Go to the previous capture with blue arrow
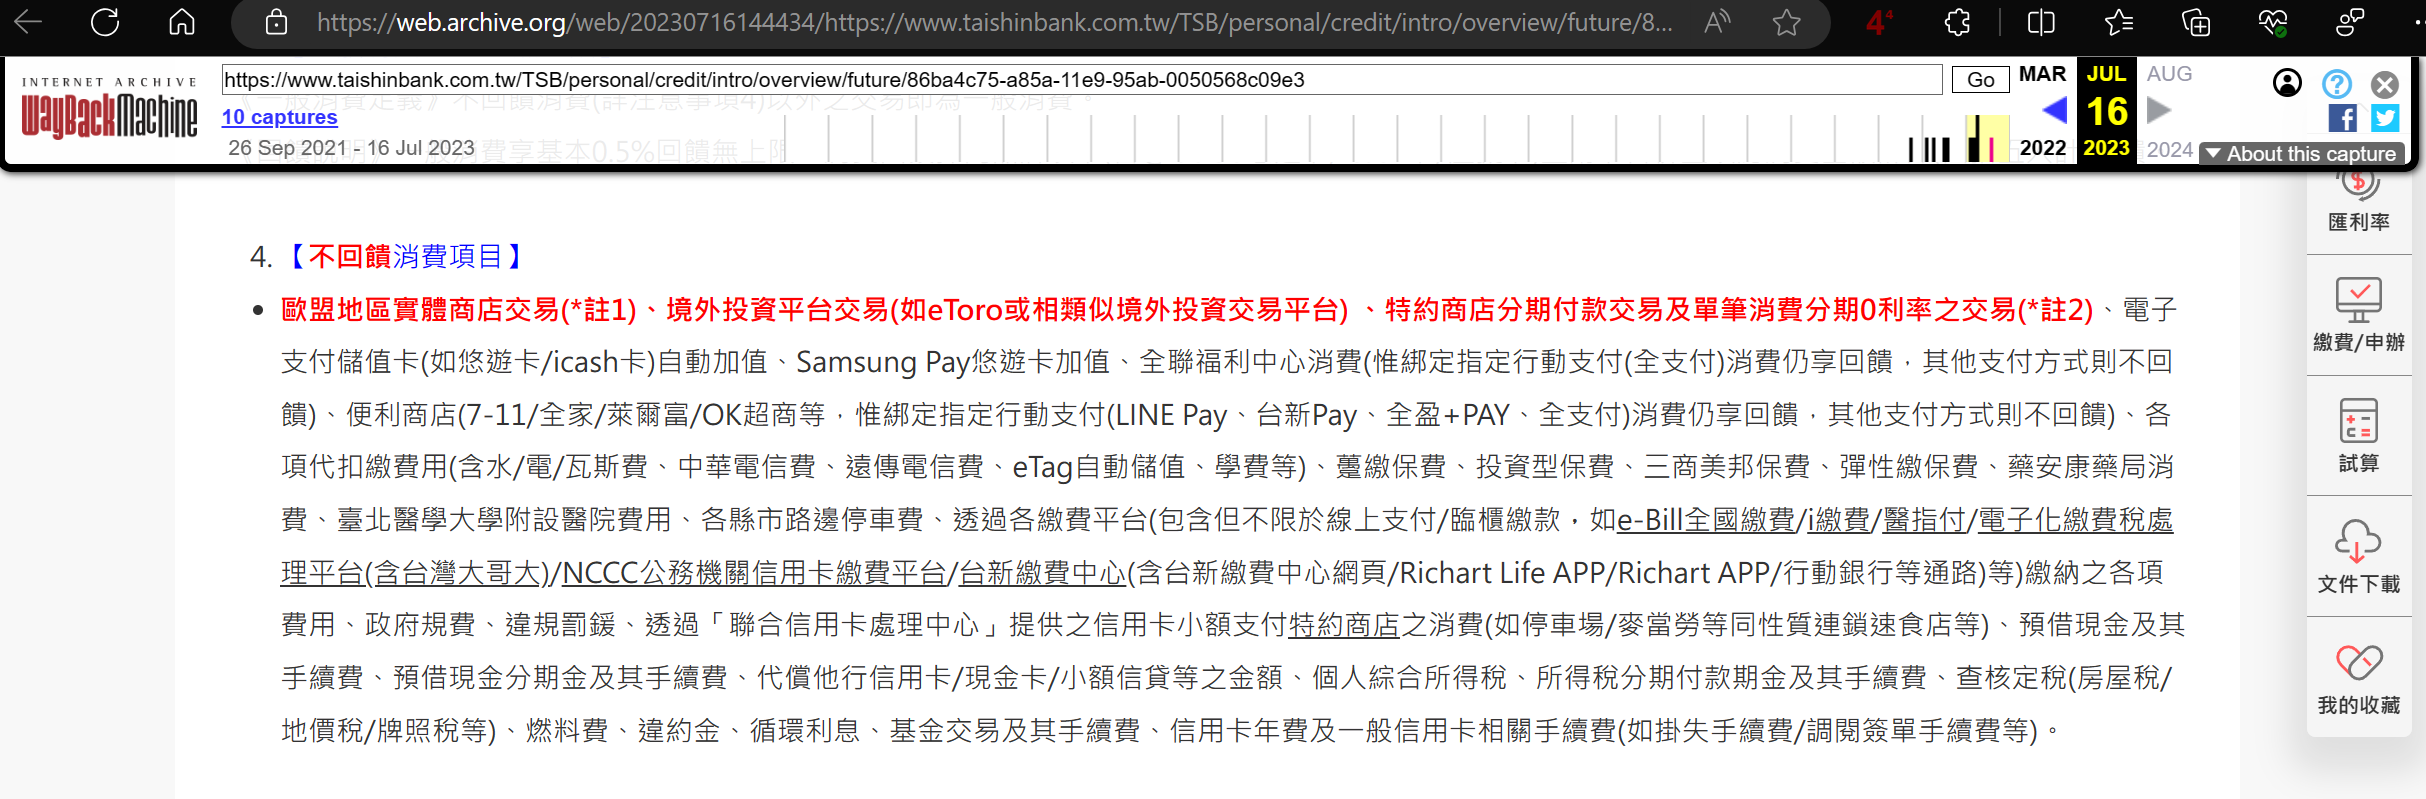 (2055, 110)
